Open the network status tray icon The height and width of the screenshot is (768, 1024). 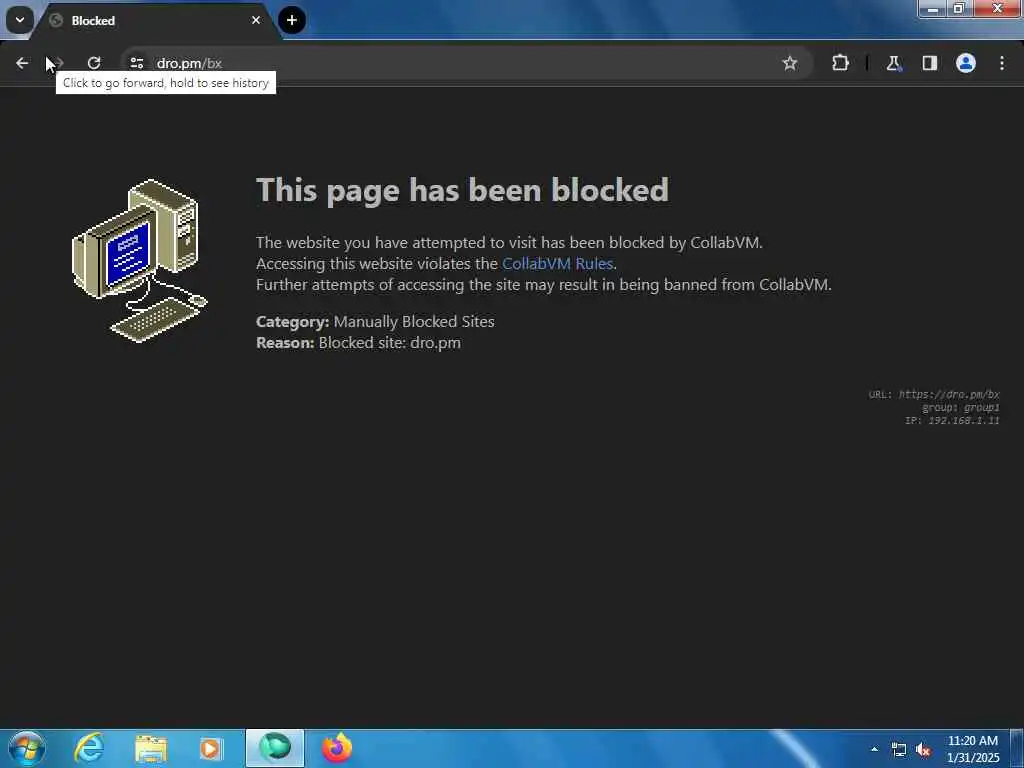pyautogui.click(x=899, y=750)
